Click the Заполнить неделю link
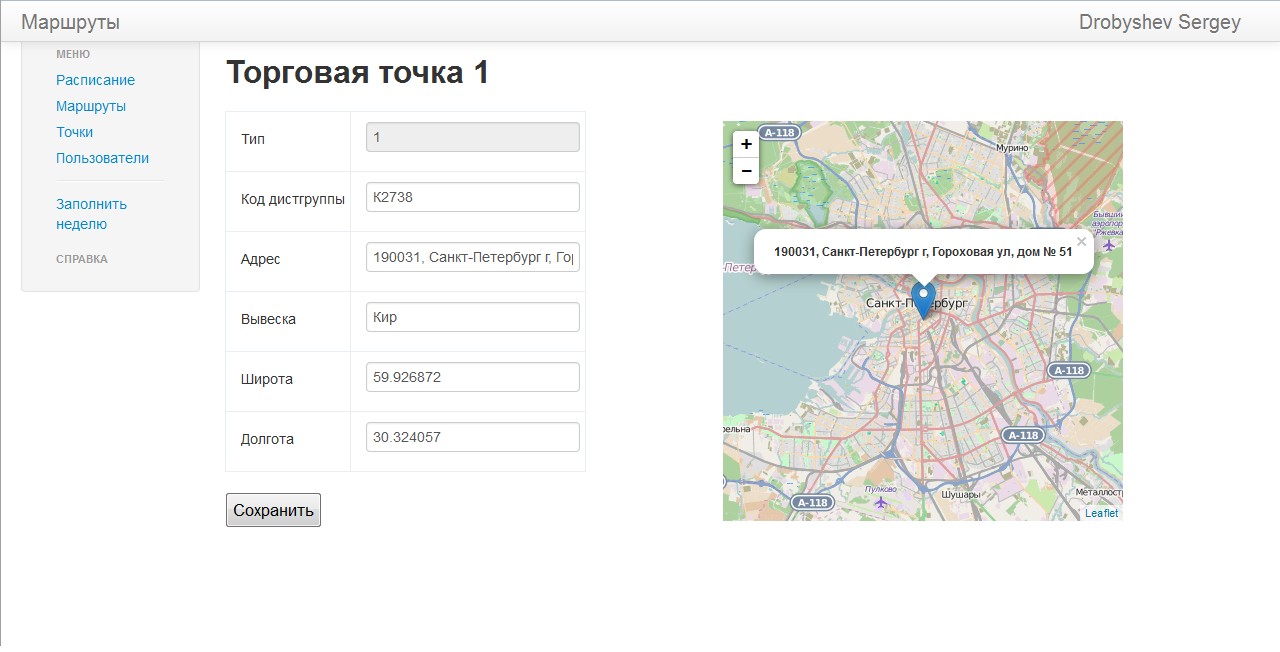This screenshot has height=652, width=1280. click(91, 214)
